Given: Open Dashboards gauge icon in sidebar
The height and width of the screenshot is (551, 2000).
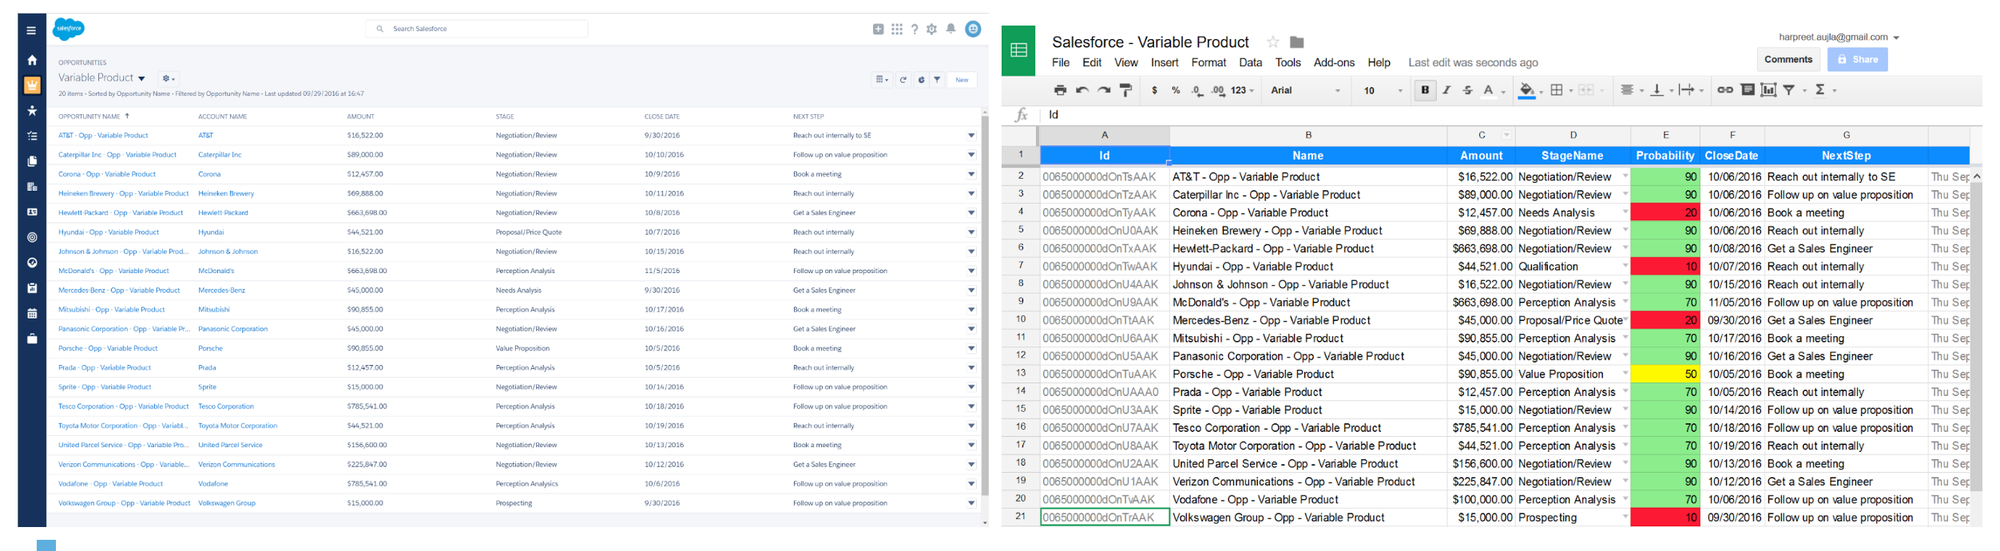Looking at the screenshot, I should click(x=32, y=263).
